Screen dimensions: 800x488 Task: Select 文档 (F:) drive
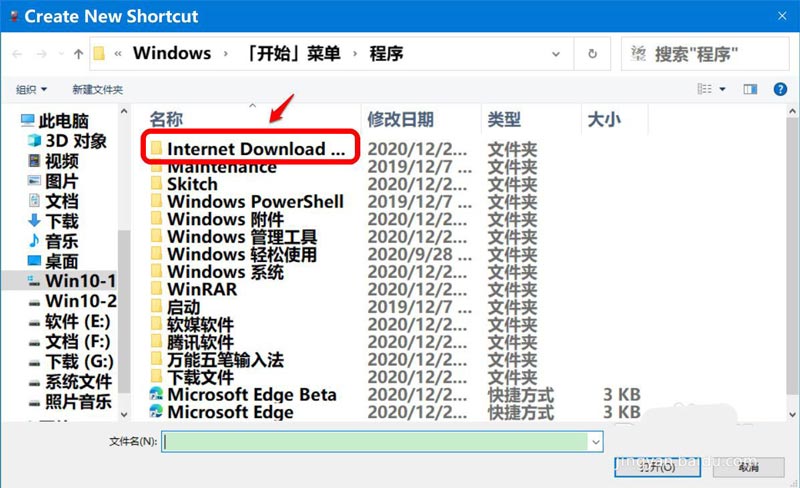tap(69, 341)
